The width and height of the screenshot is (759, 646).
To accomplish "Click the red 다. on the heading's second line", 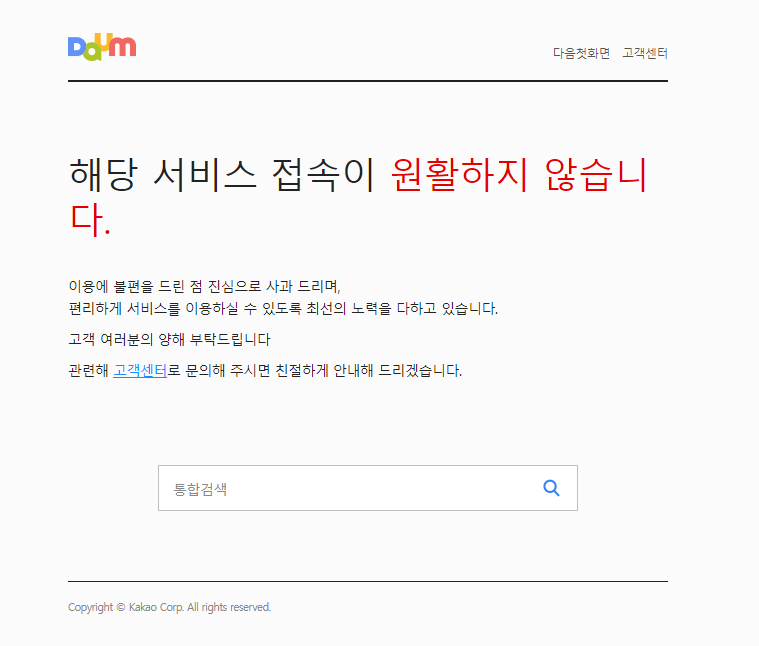I will pyautogui.click(x=90, y=220).
